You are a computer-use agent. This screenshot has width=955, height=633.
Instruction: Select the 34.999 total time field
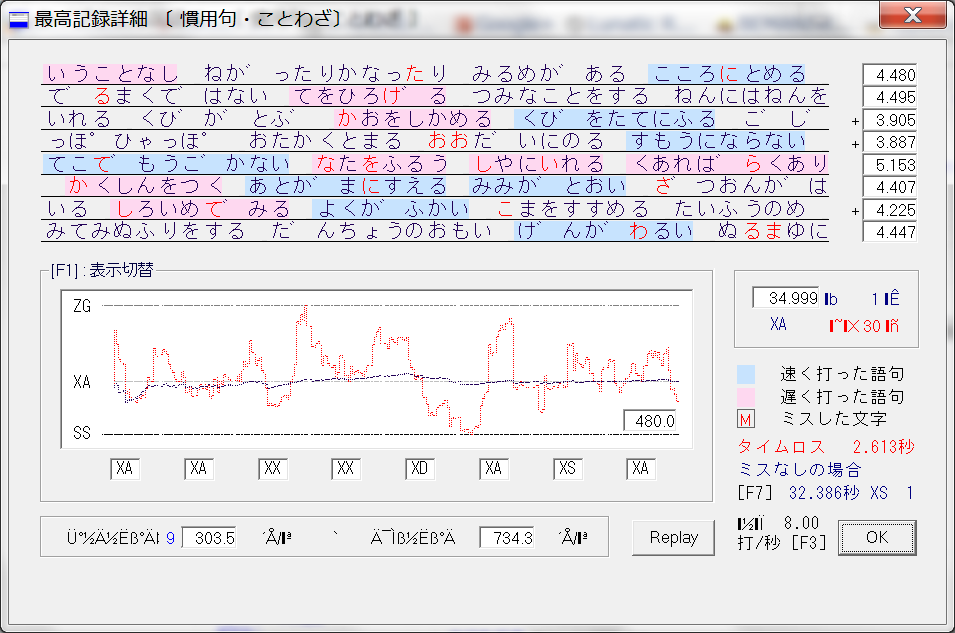[786, 298]
